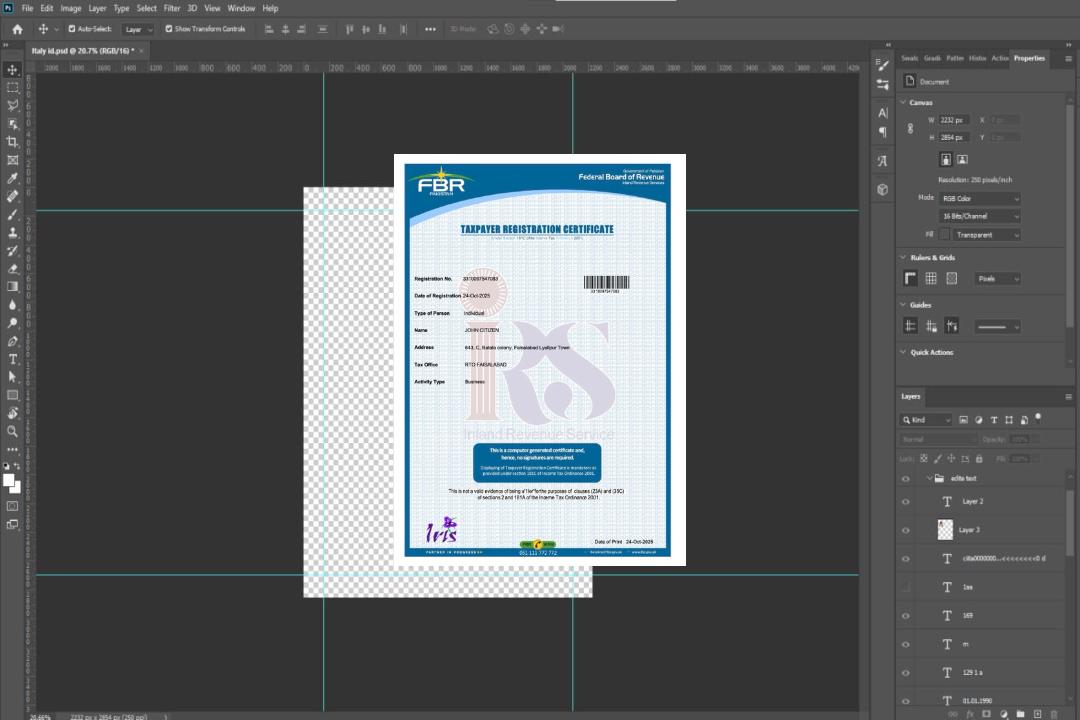Open the Kind layer filter dropdown

[926, 420]
